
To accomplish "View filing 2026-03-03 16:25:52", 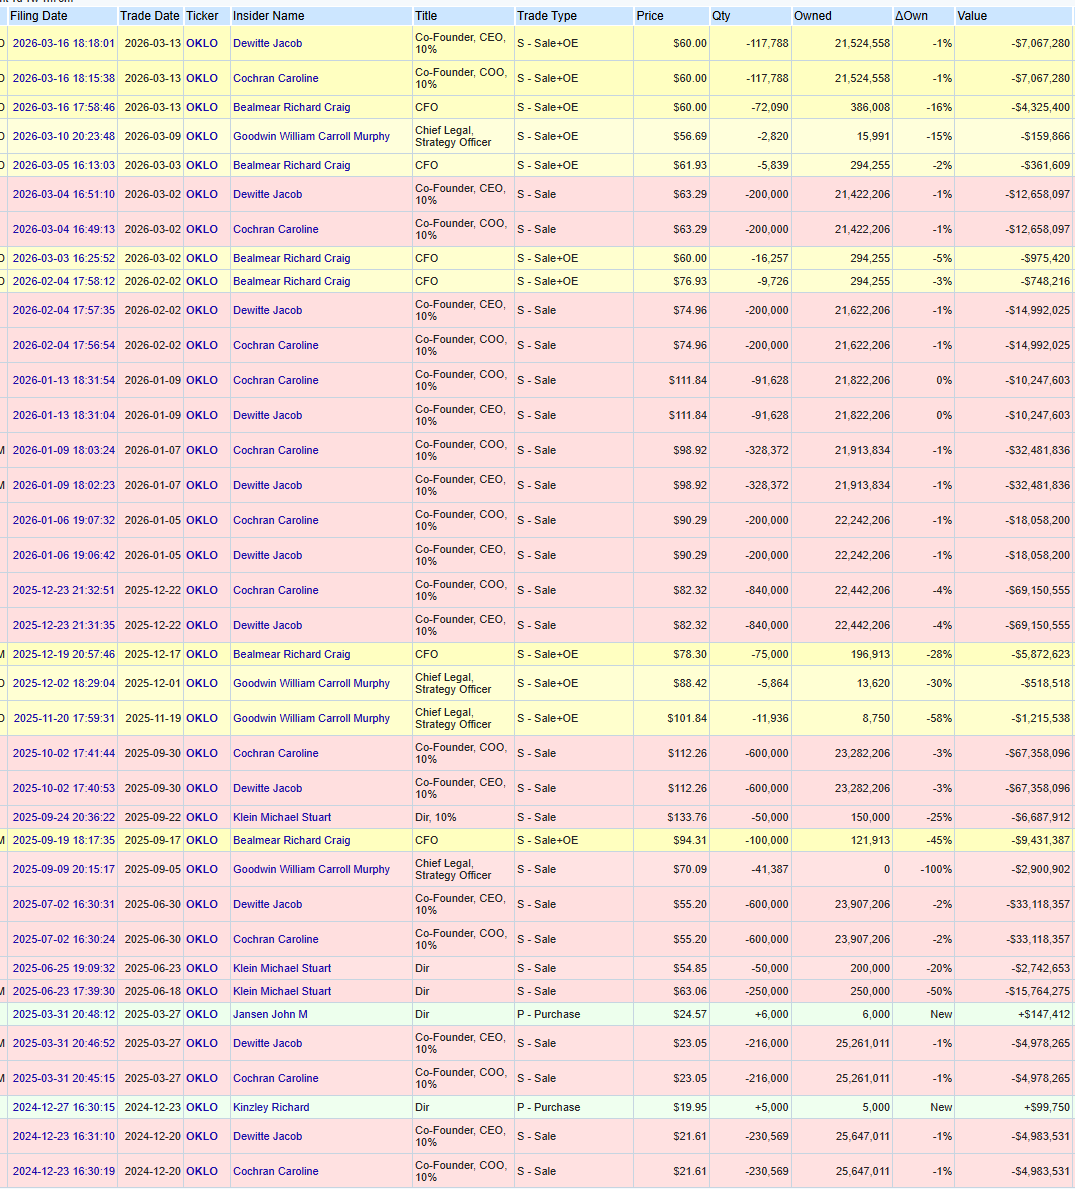I will click(x=64, y=258).
